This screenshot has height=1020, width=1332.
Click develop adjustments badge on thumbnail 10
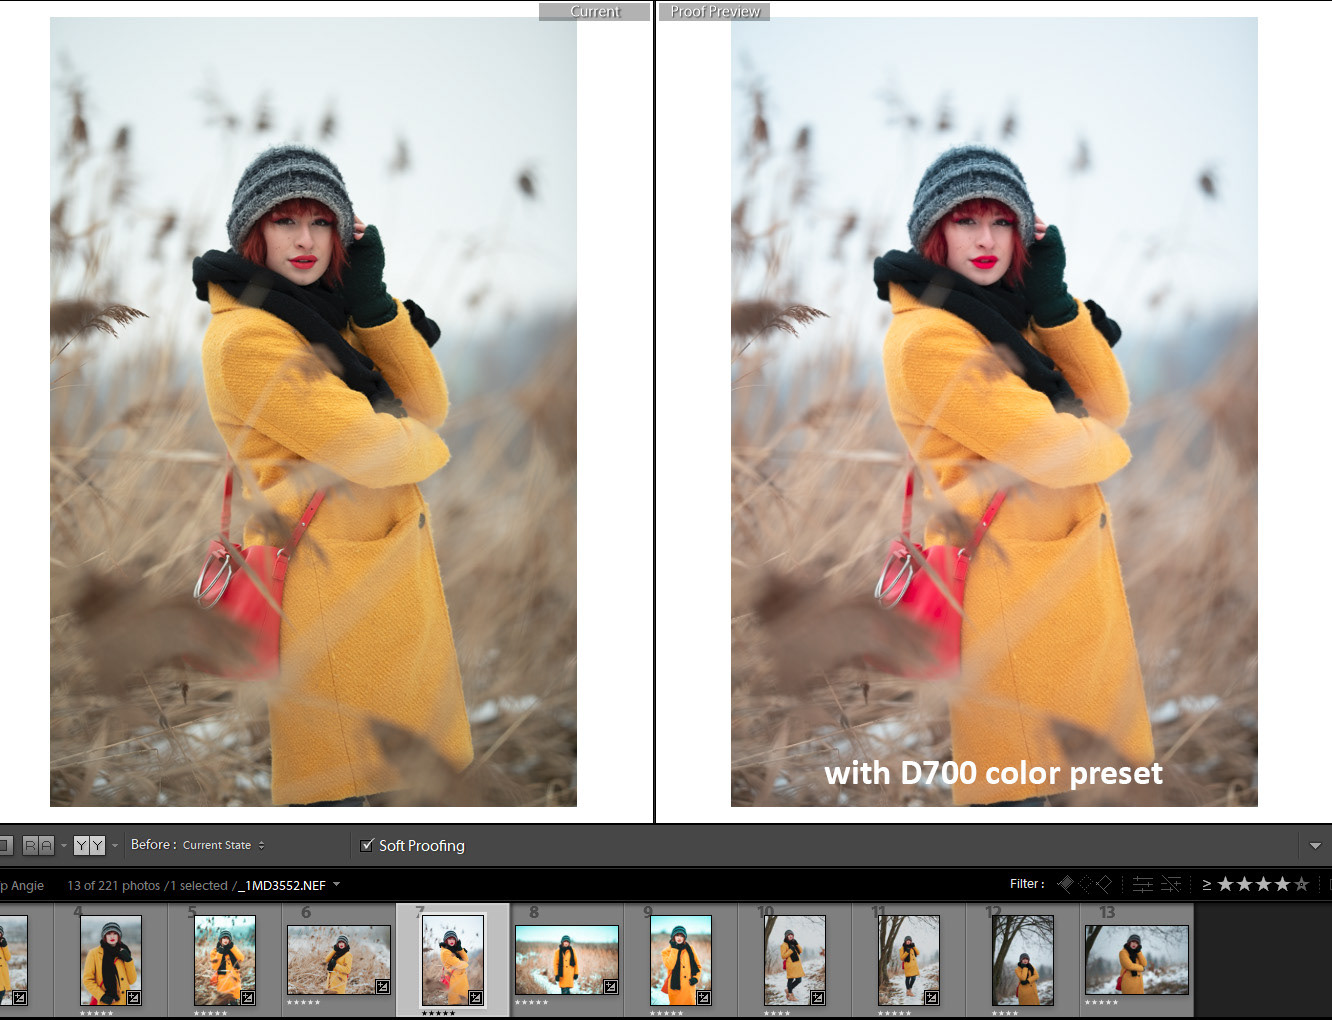818,997
